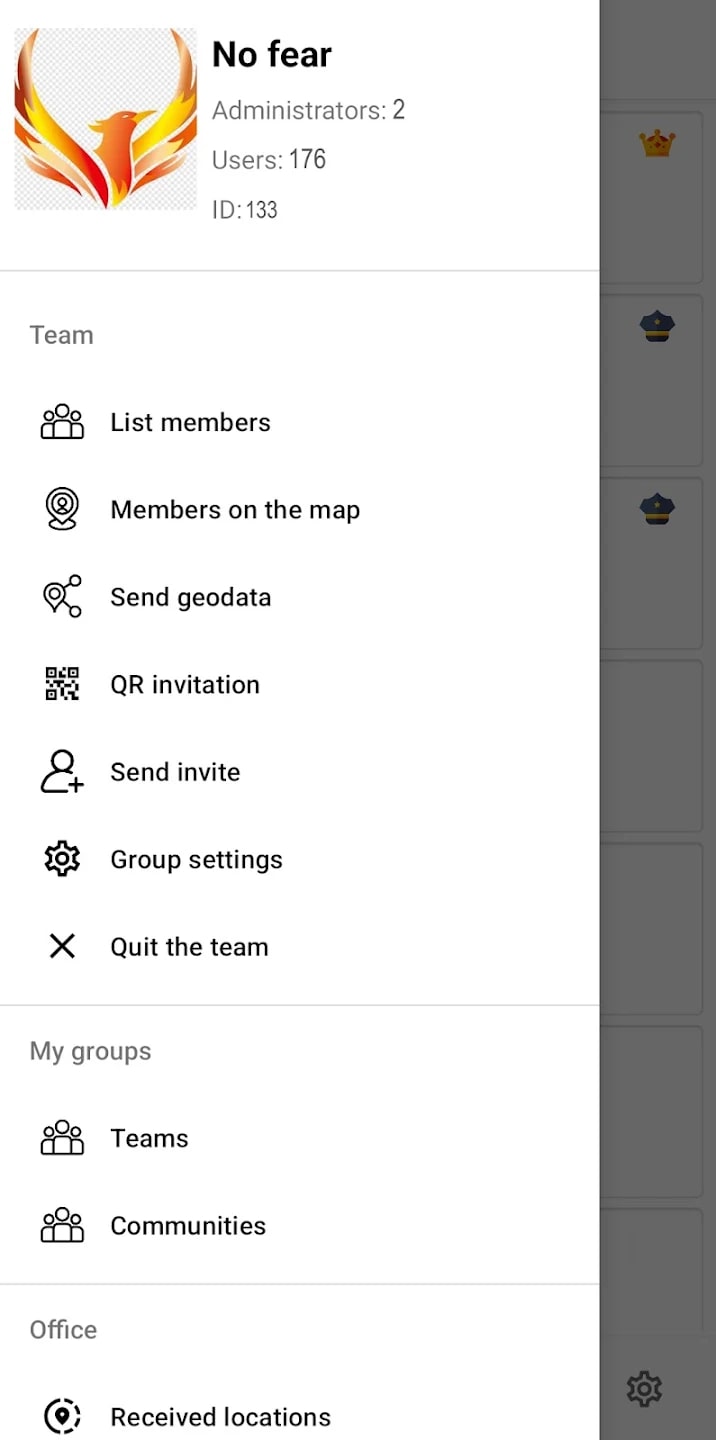Select the Send geodata menu item
The width and height of the screenshot is (716, 1440).
[x=300, y=597]
